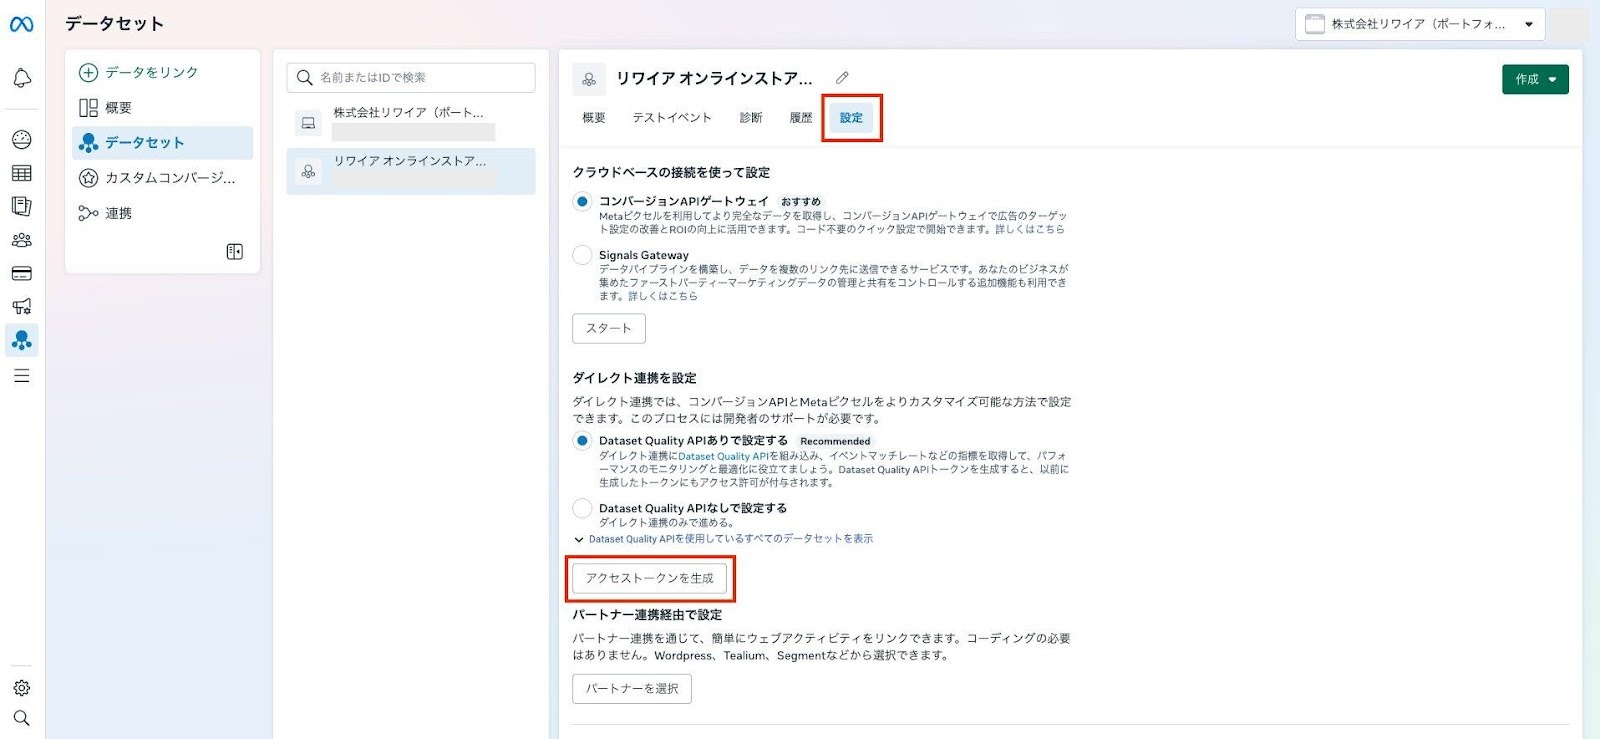The image size is (1600, 739).
Task: Open the 作成 dropdown button
Action: click(1535, 79)
